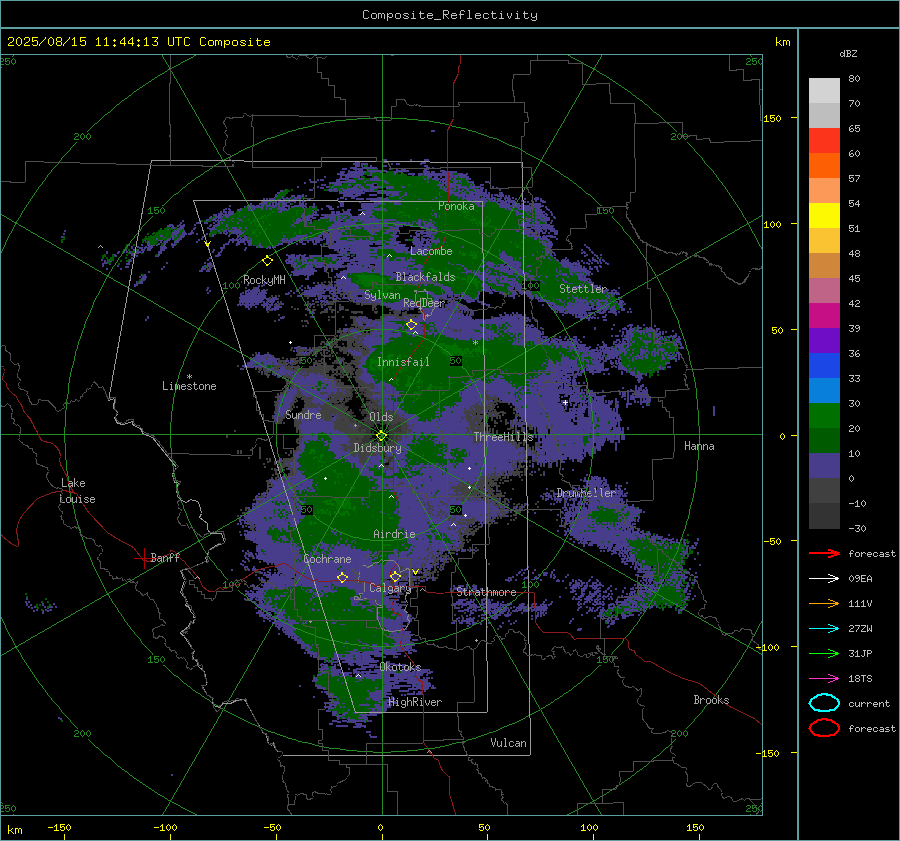Screen dimensions: 900x841
Task: Click the 100 tick label on bottom axis
Action: point(589,827)
